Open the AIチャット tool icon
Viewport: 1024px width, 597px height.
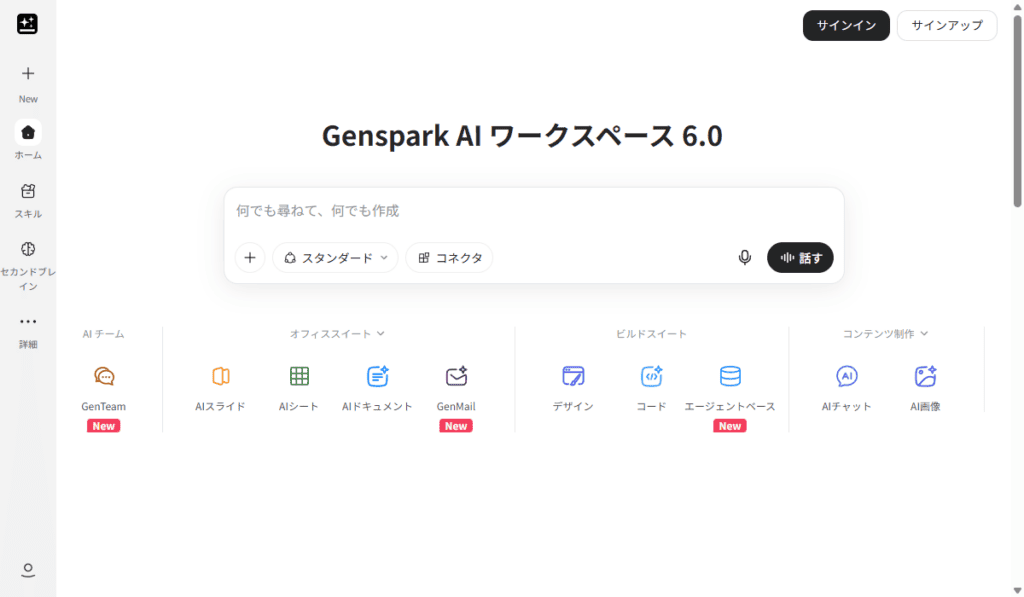(x=846, y=376)
